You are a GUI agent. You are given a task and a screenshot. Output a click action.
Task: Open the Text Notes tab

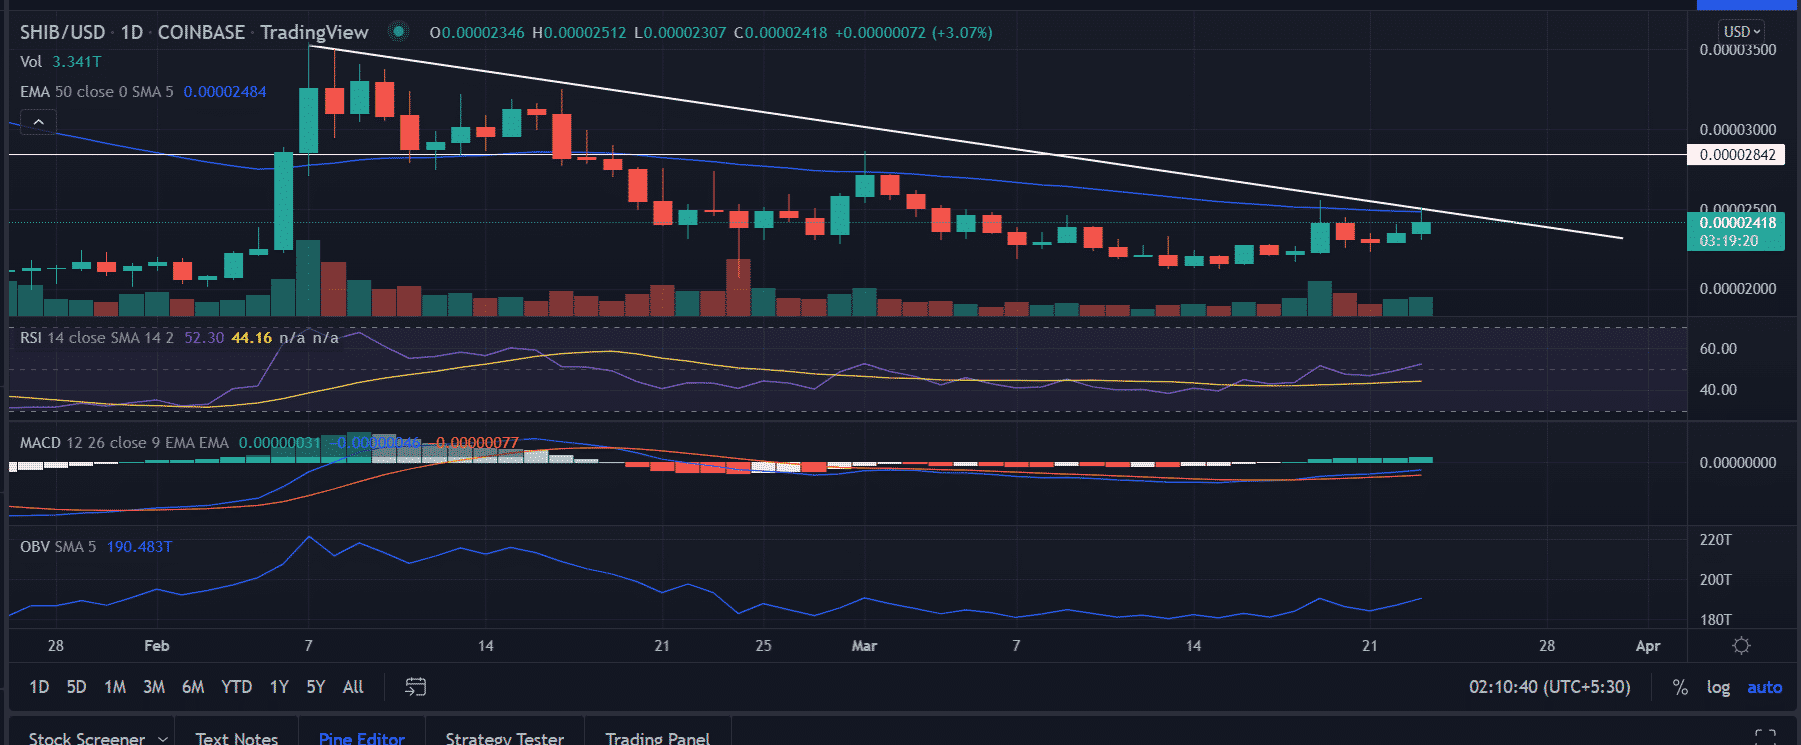click(x=236, y=738)
